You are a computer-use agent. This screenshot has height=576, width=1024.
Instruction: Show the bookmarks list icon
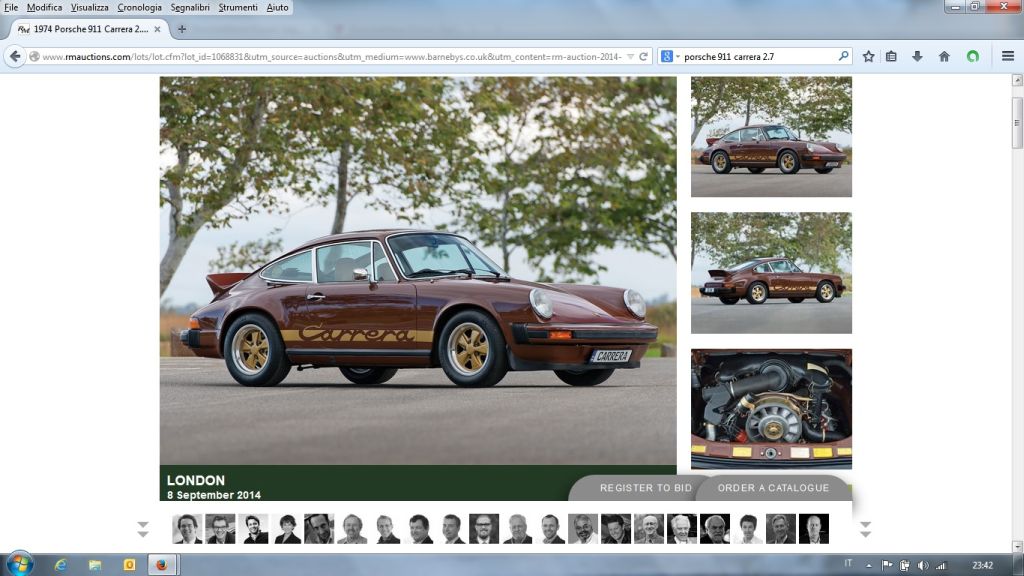891,57
